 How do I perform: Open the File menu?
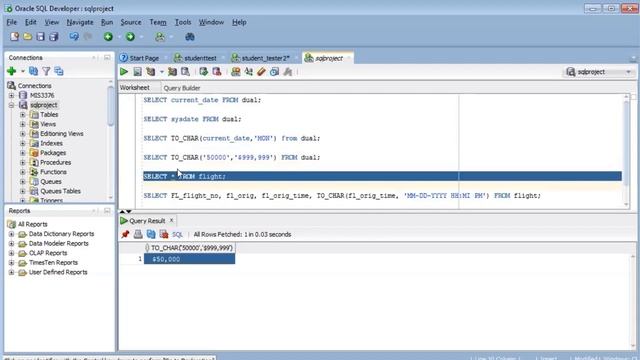[x=11, y=22]
